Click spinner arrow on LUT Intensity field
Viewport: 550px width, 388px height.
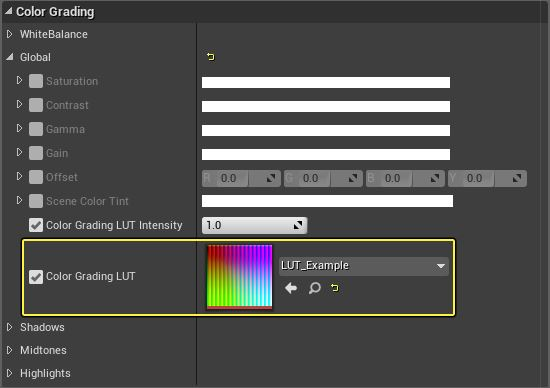[x=298, y=225]
